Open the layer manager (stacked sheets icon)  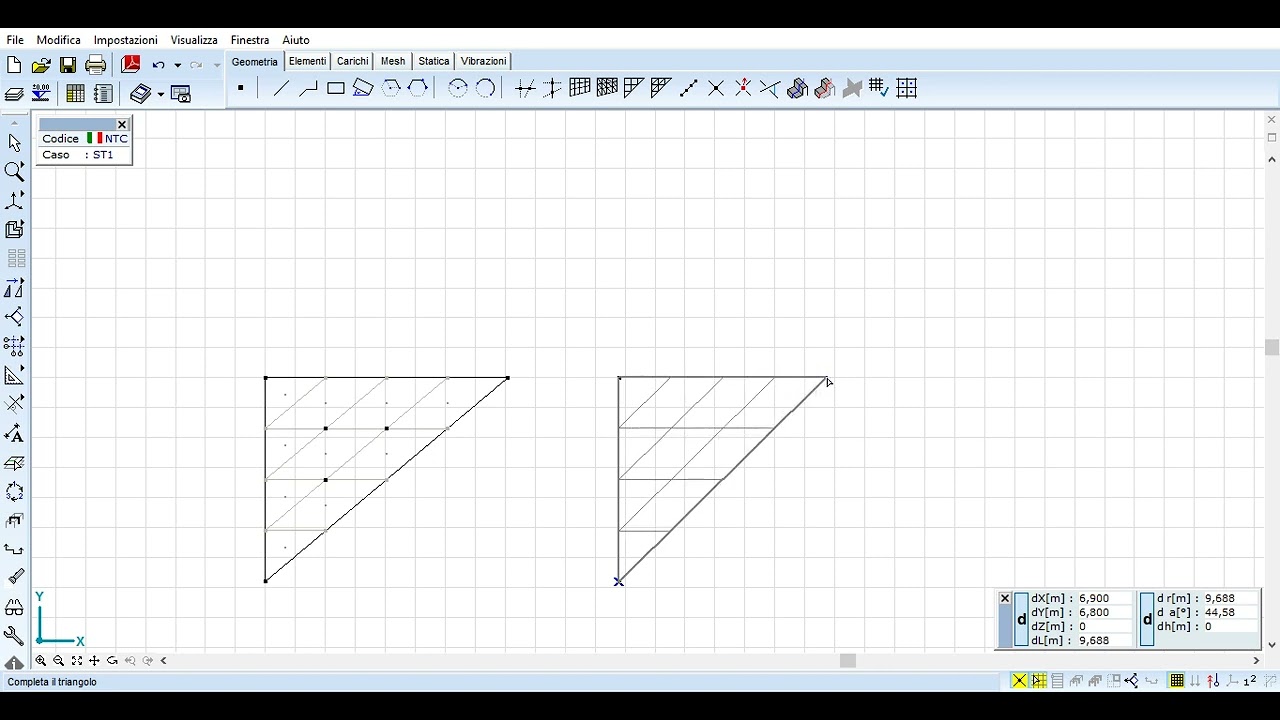pyautogui.click(x=14, y=94)
